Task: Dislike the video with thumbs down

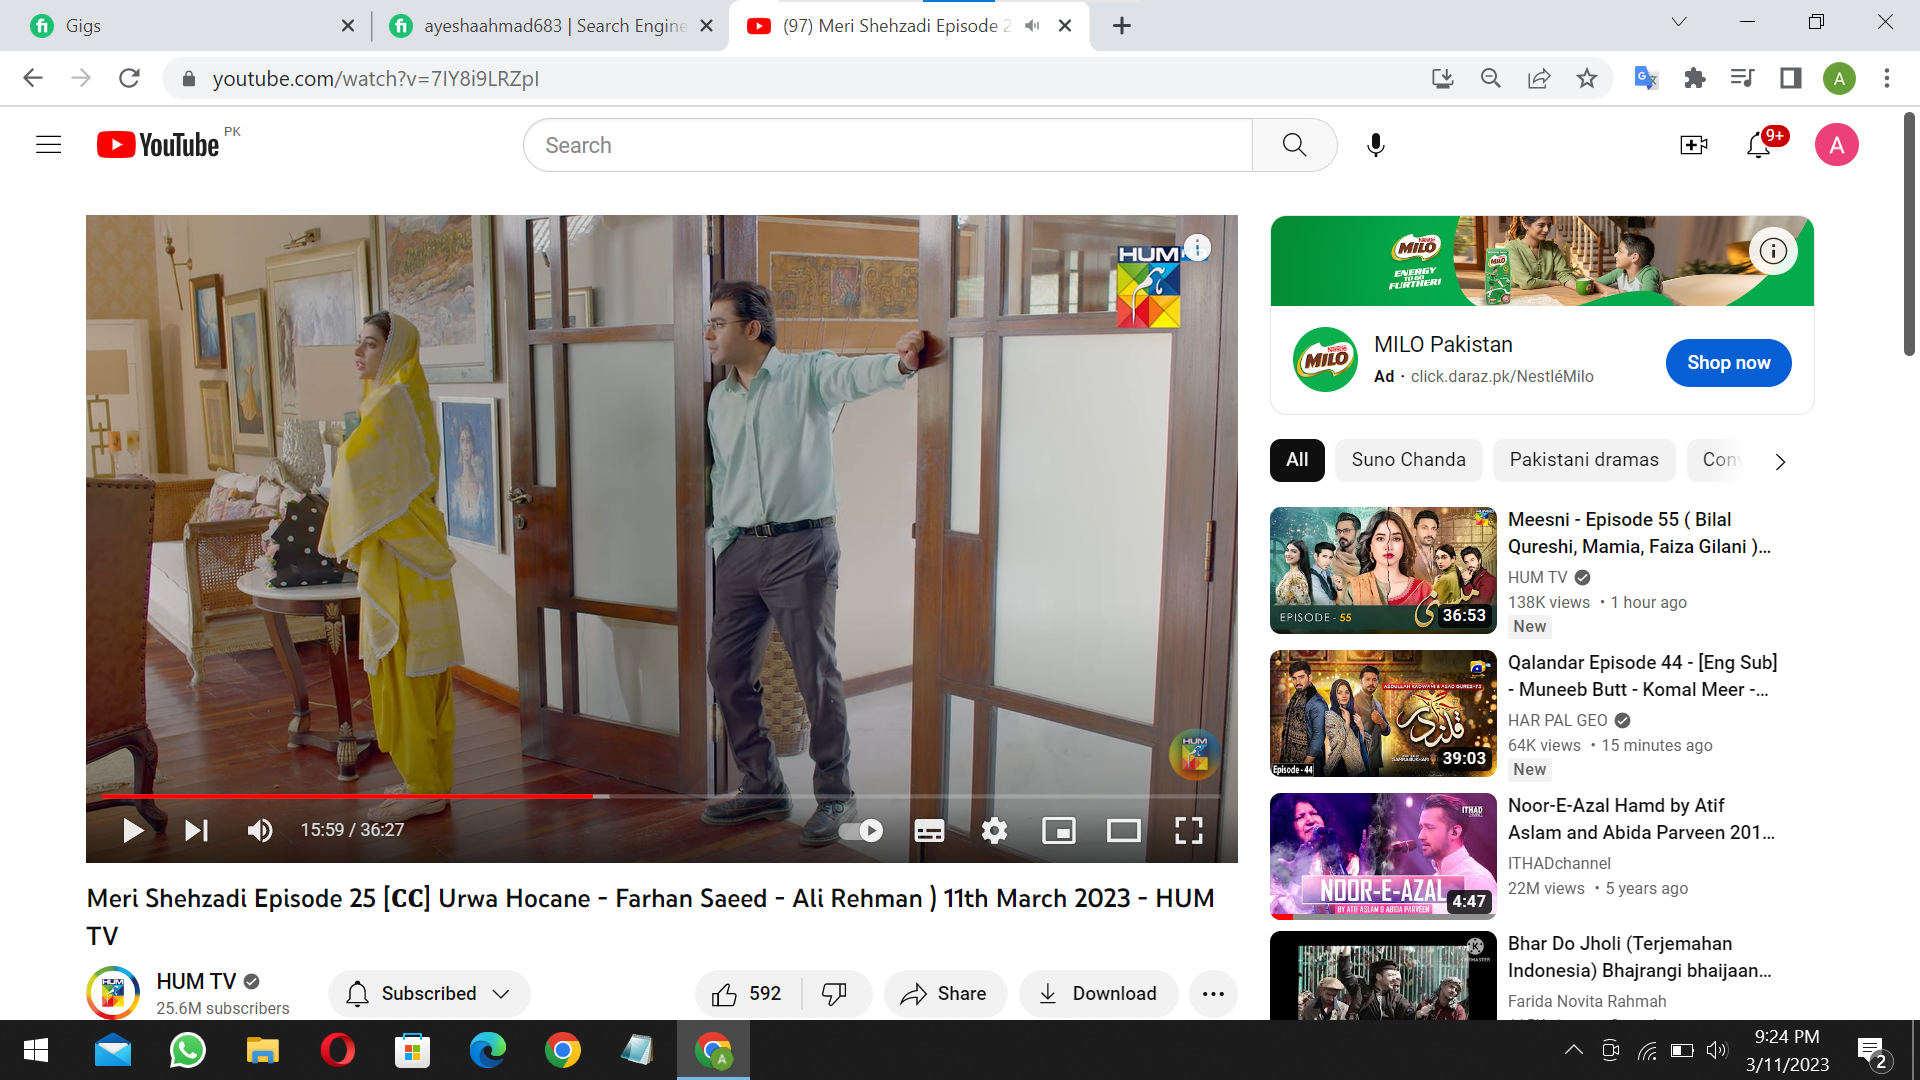Action: [835, 993]
